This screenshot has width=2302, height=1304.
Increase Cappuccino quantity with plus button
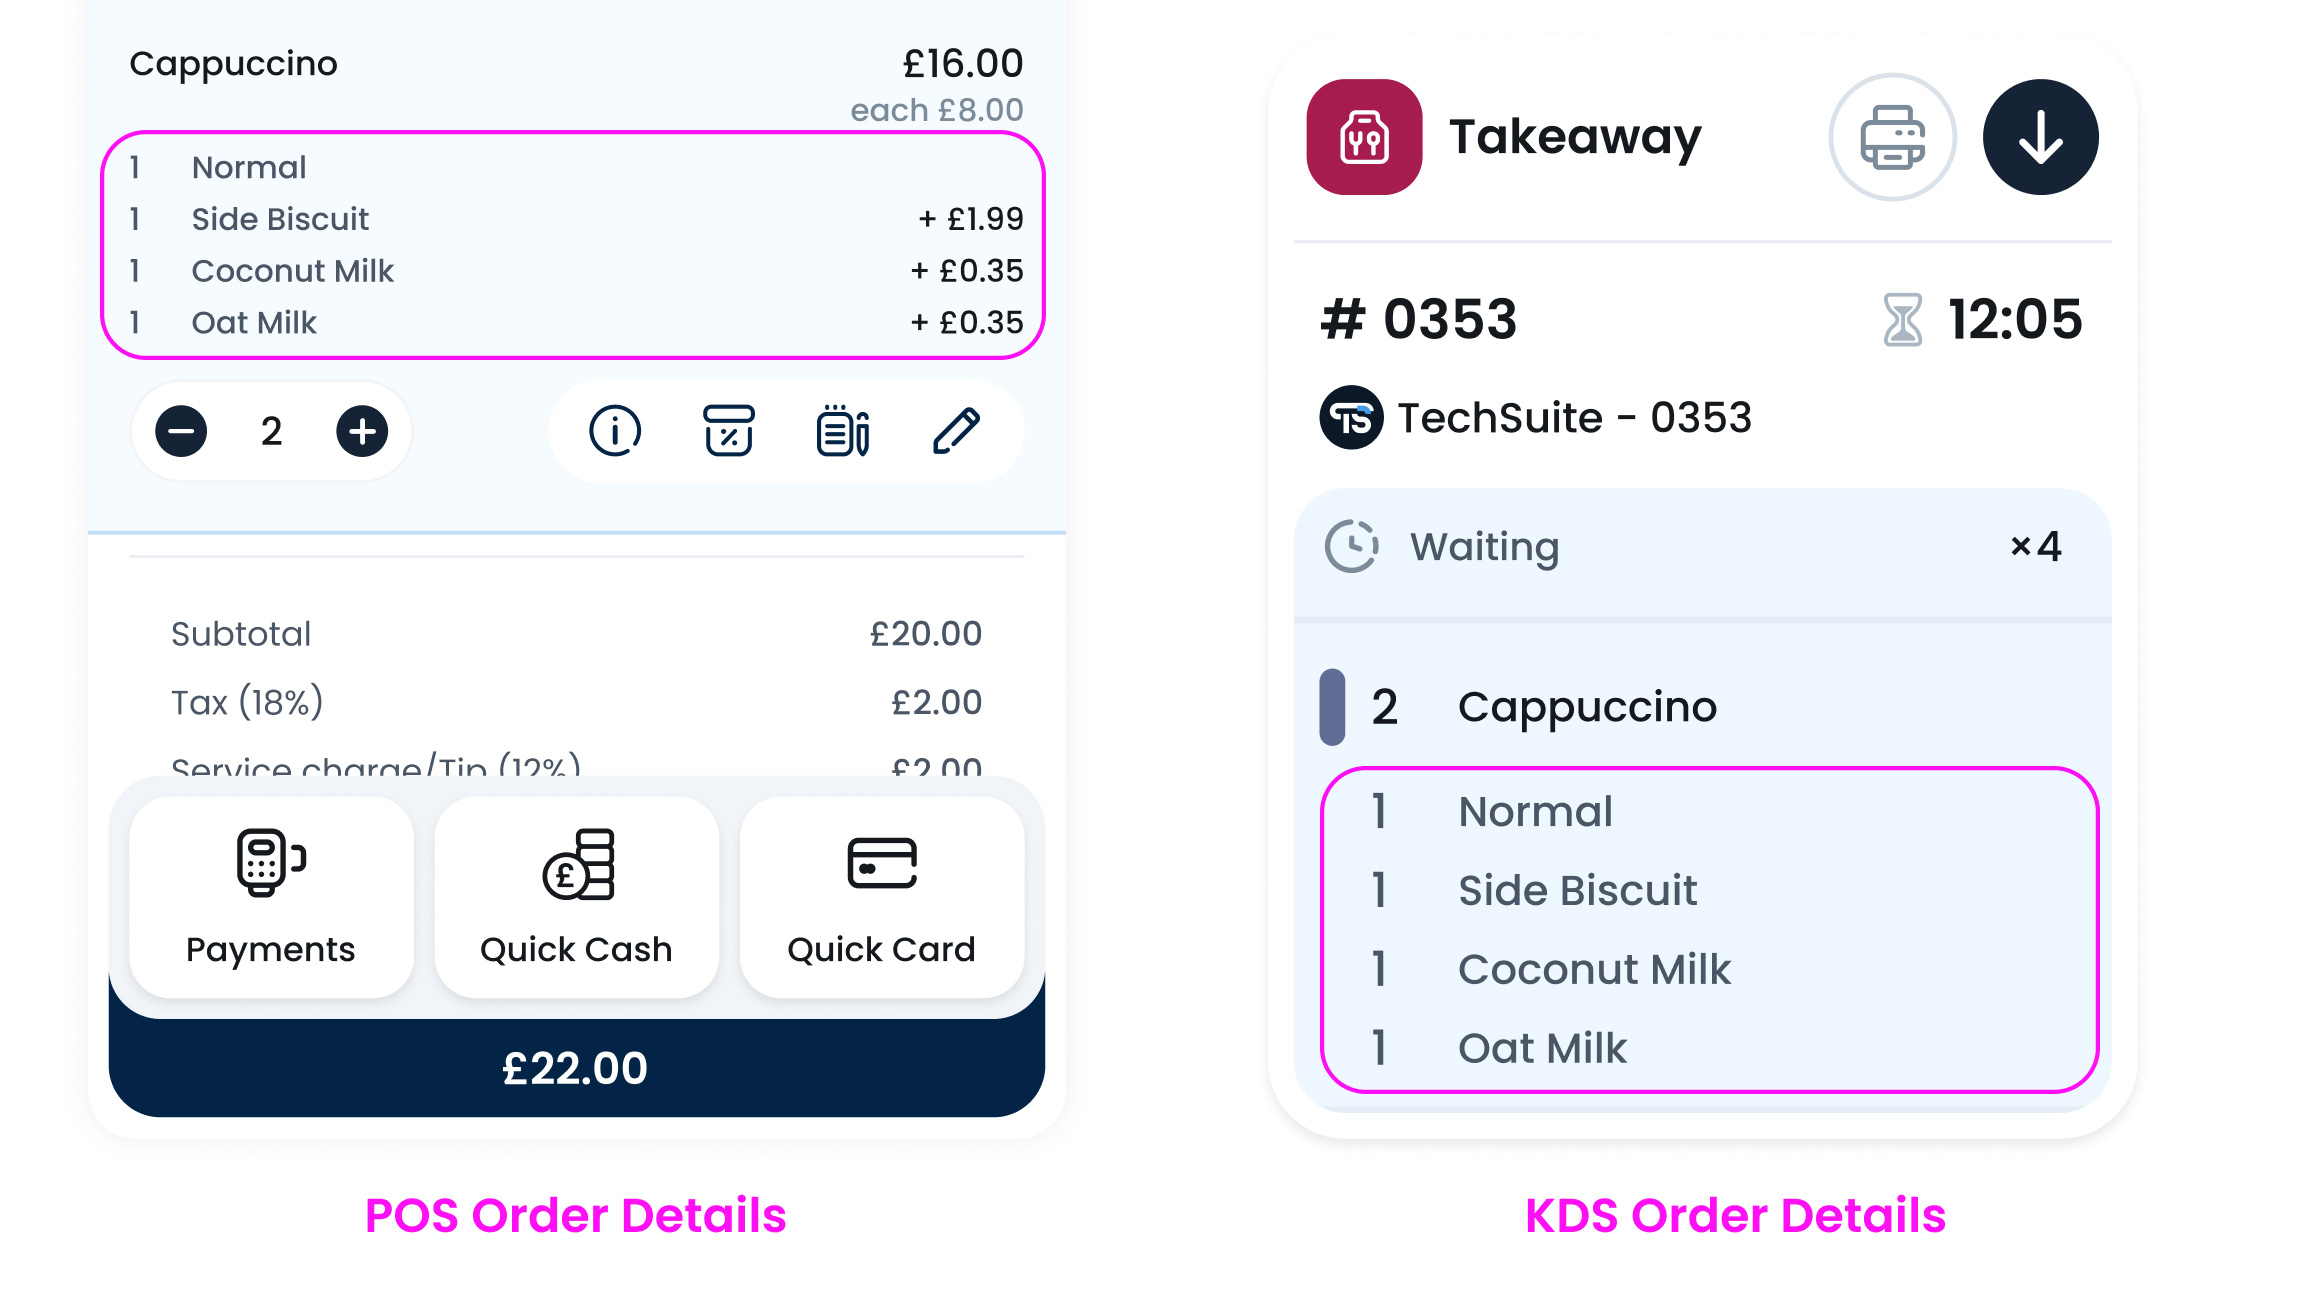pos(362,432)
